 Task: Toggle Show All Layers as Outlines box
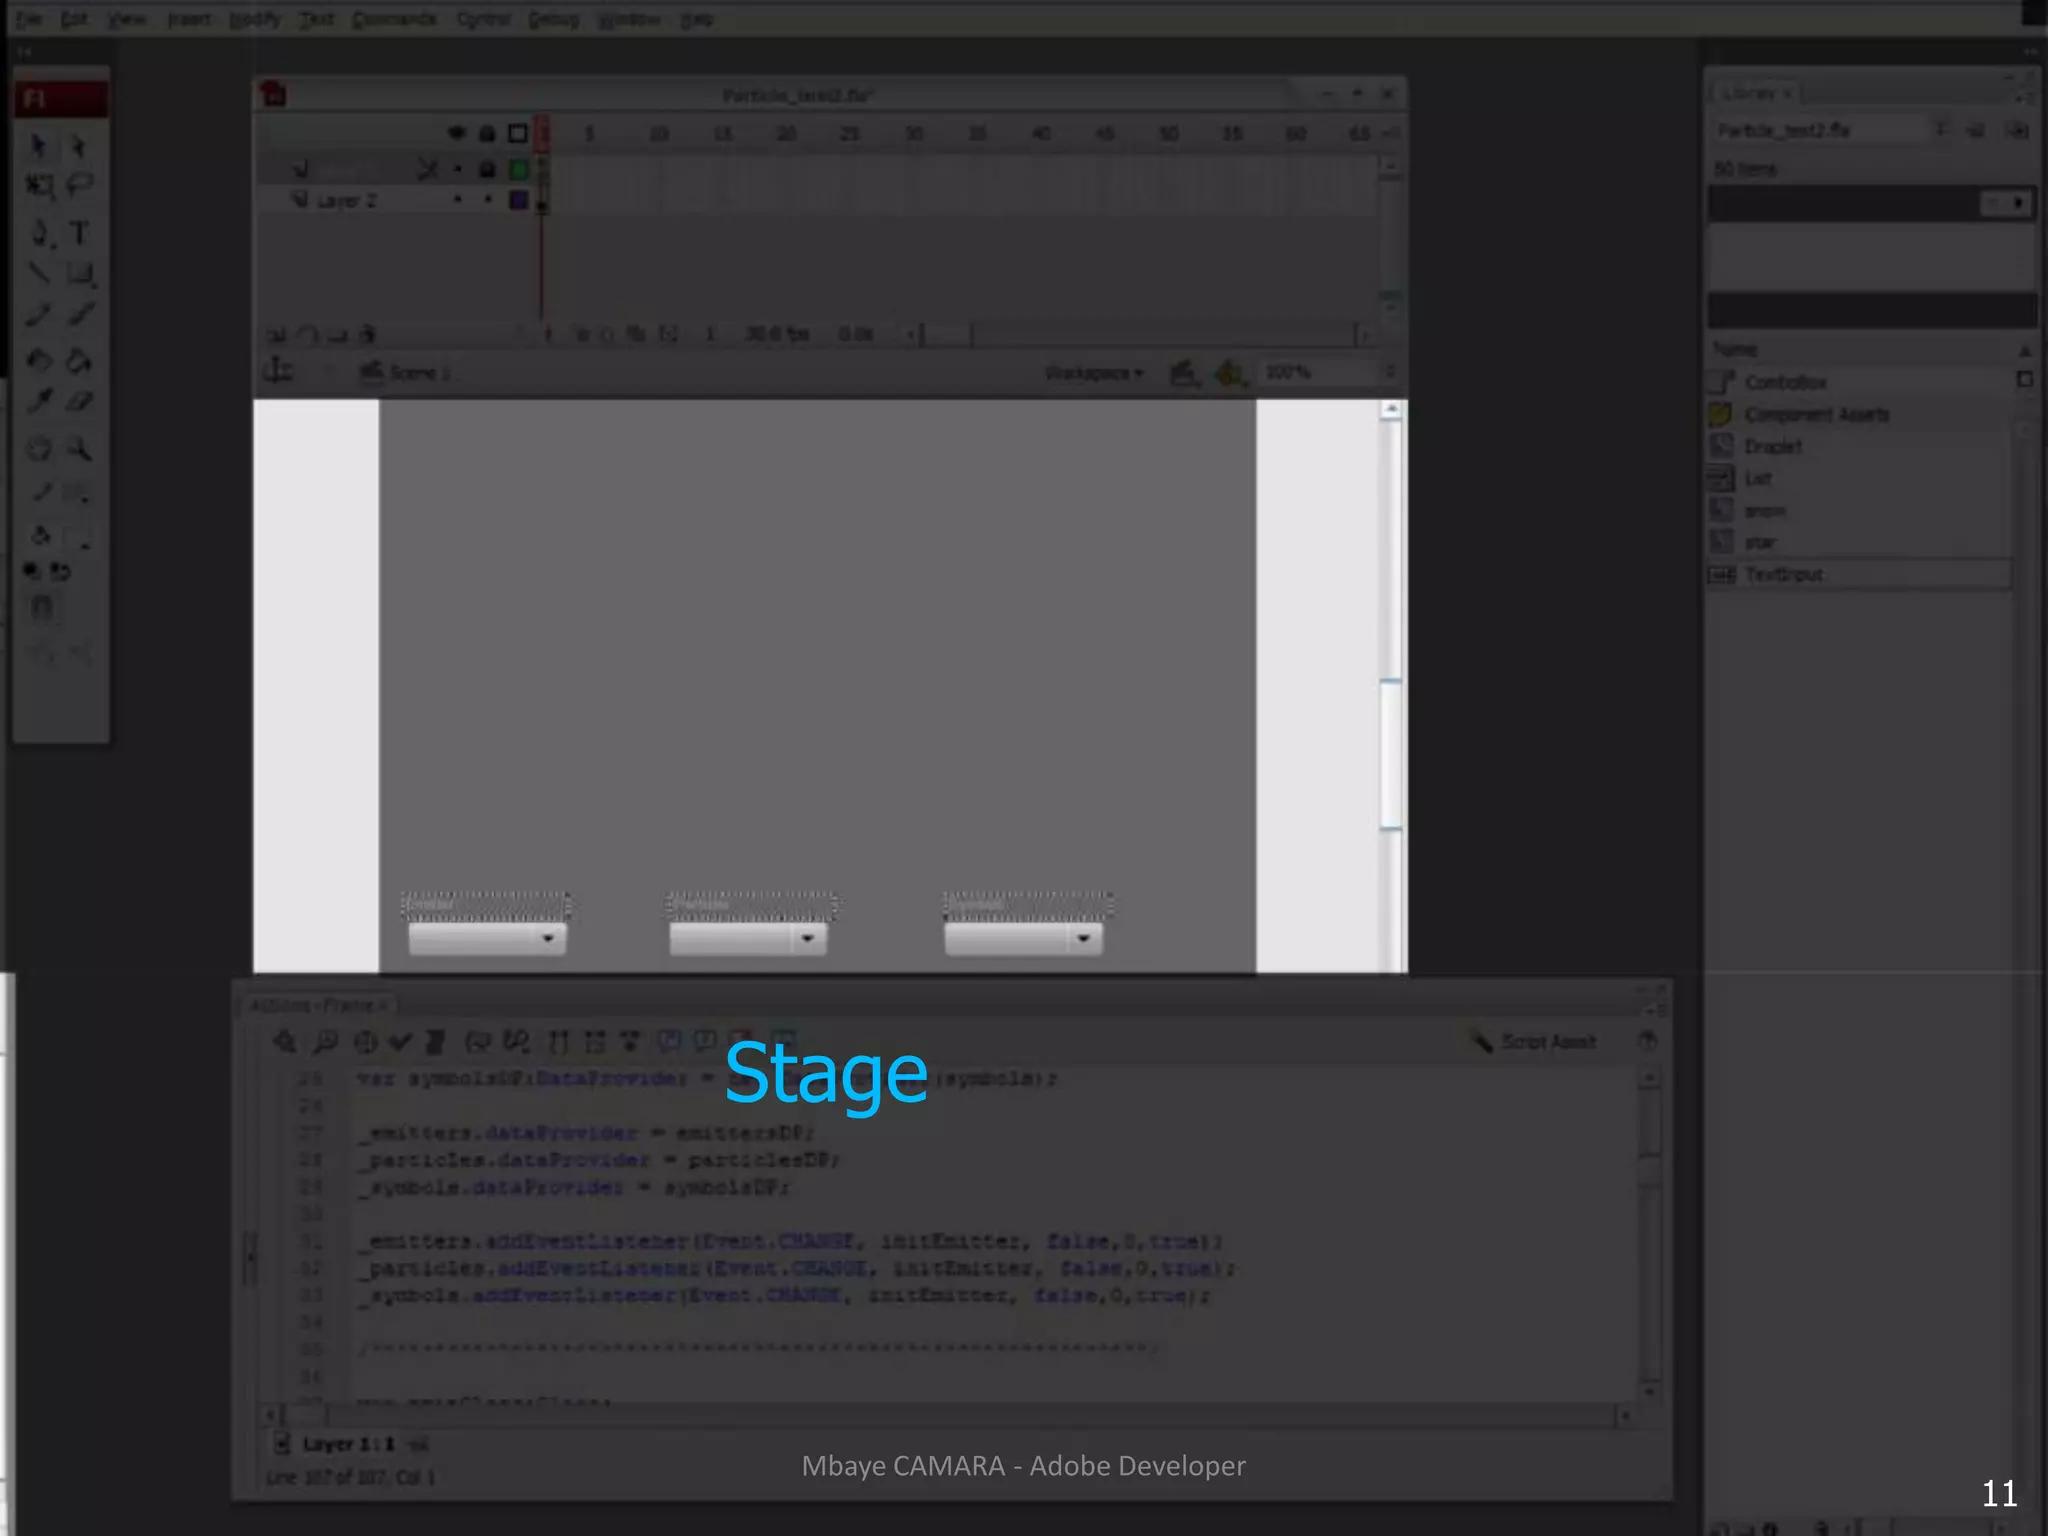point(517,133)
